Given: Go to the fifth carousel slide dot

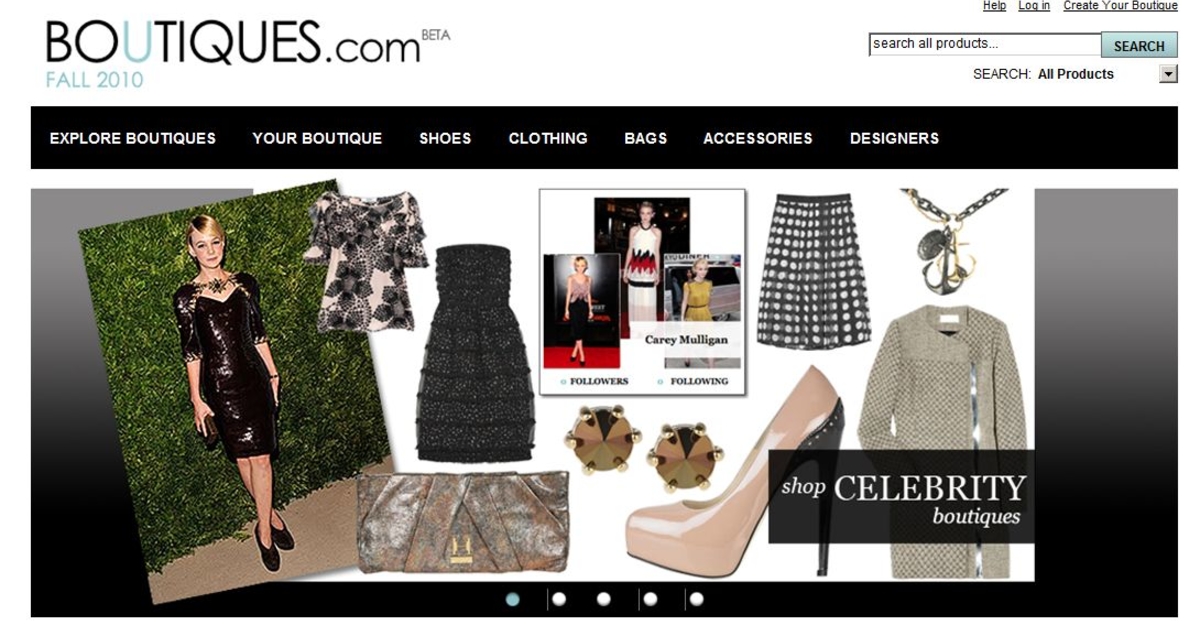Looking at the screenshot, I should click(696, 599).
